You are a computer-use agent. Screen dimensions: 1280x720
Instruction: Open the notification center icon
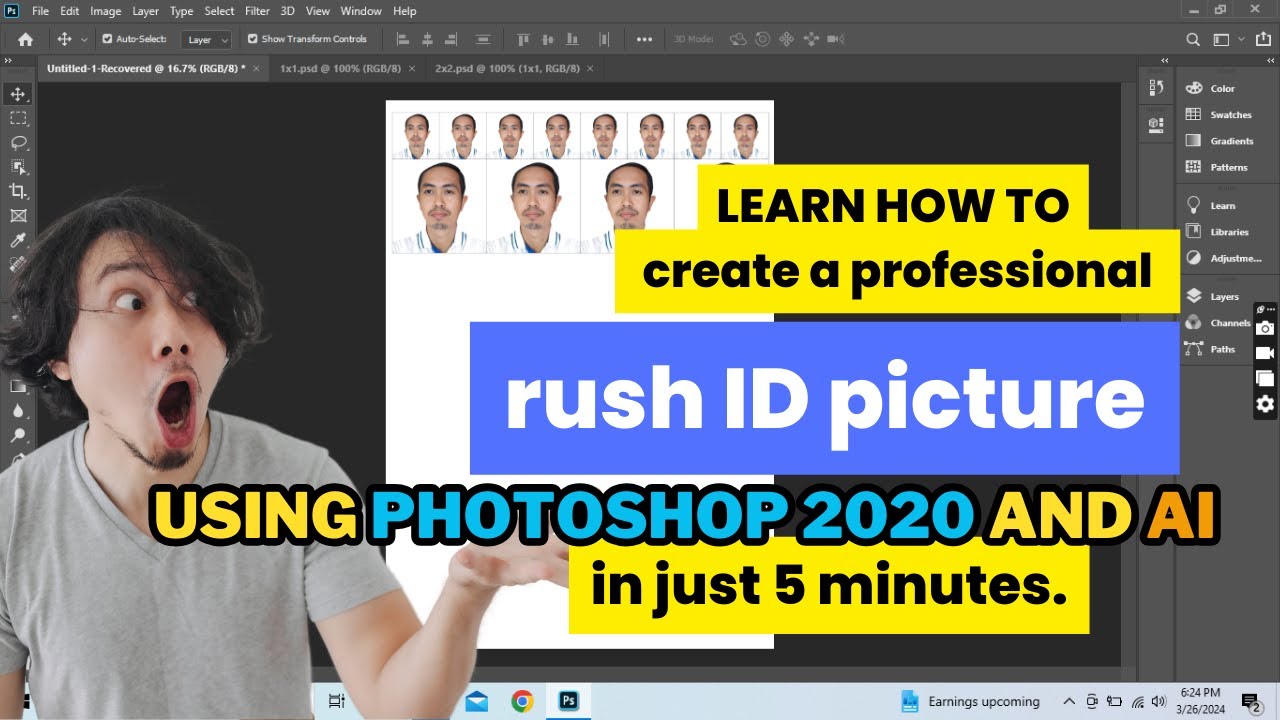point(1250,701)
